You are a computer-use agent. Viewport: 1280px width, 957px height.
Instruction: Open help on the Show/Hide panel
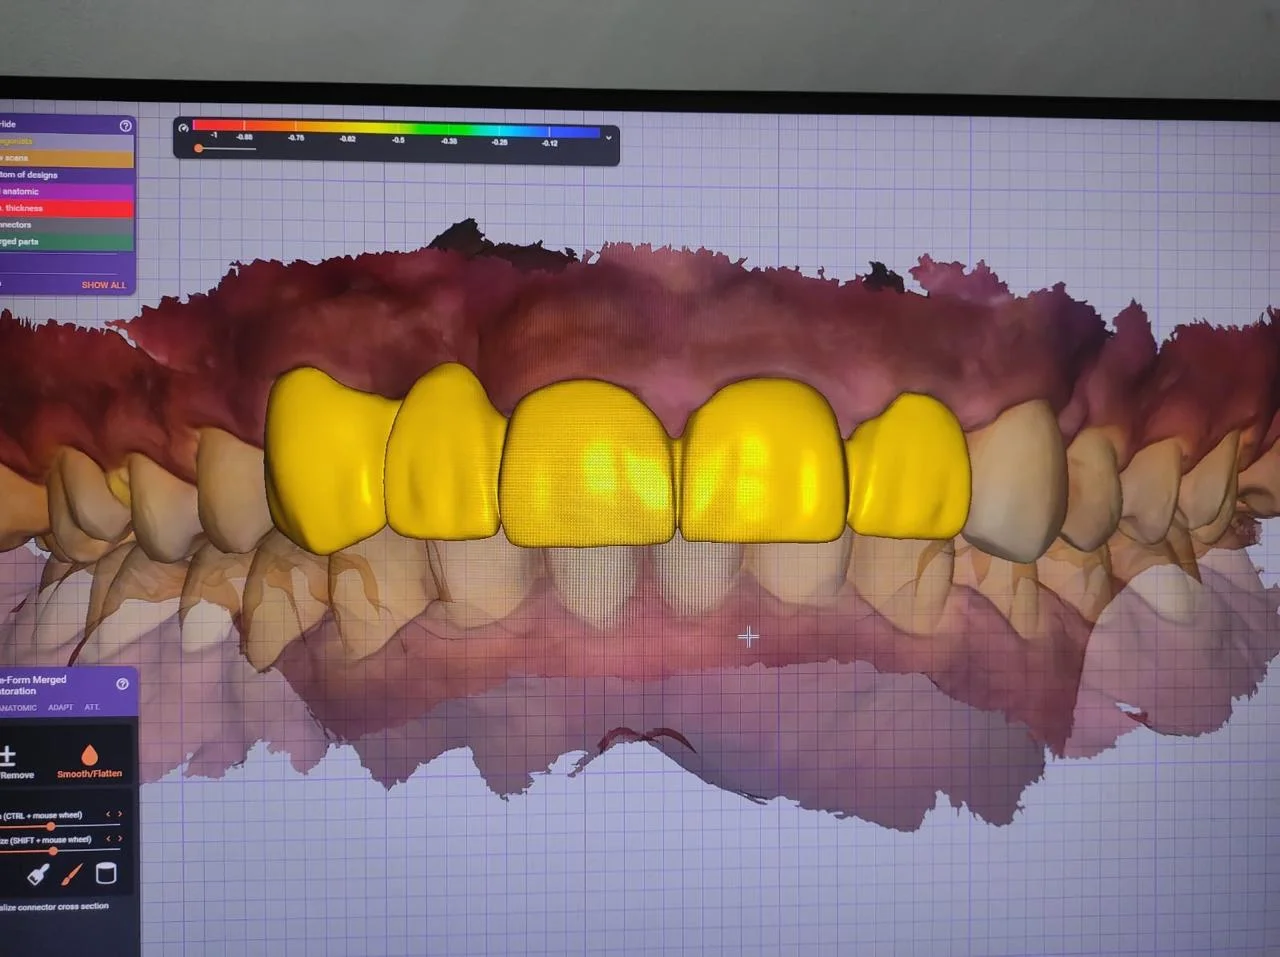(x=125, y=126)
